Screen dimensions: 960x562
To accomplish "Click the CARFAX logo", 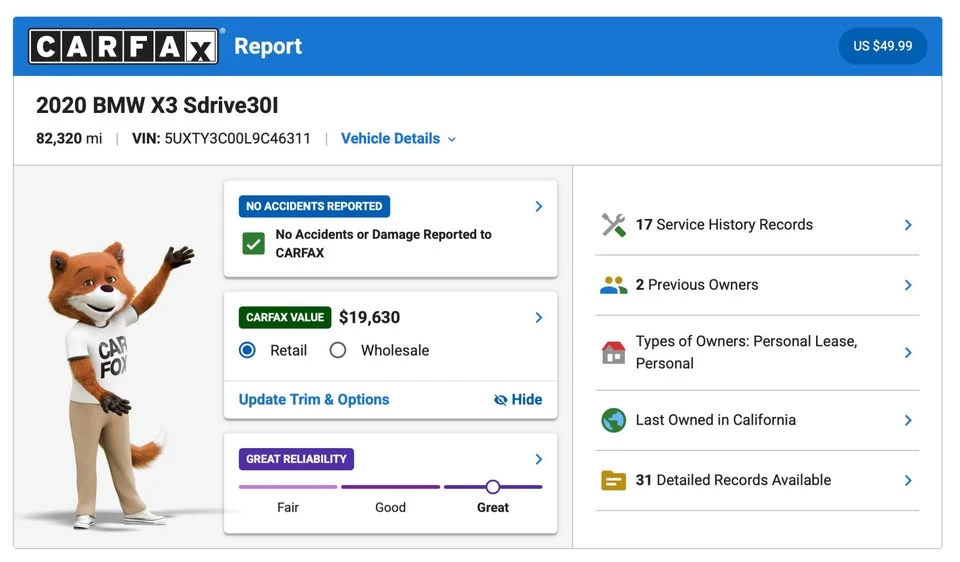I will tap(123, 46).
